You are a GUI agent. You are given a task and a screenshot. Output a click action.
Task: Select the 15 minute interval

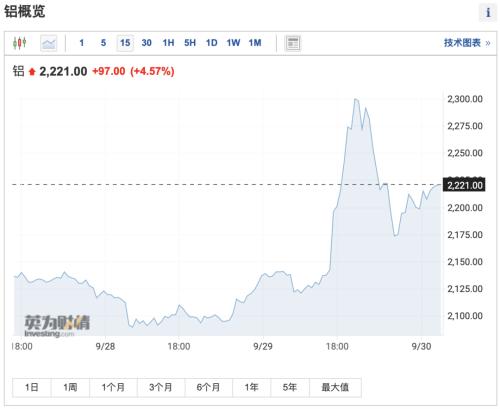(x=125, y=43)
